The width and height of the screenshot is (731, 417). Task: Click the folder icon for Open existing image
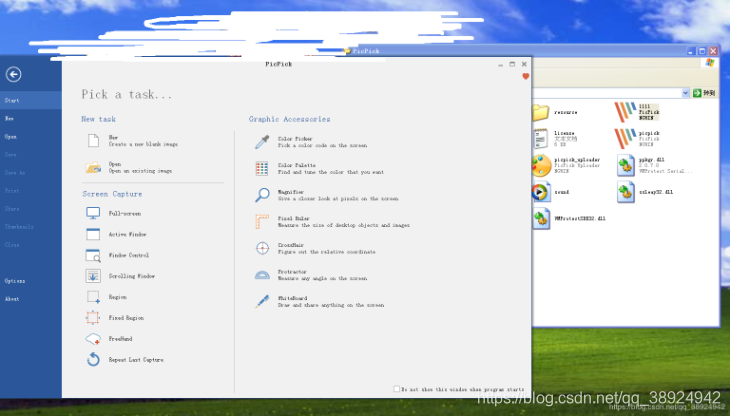pos(93,167)
